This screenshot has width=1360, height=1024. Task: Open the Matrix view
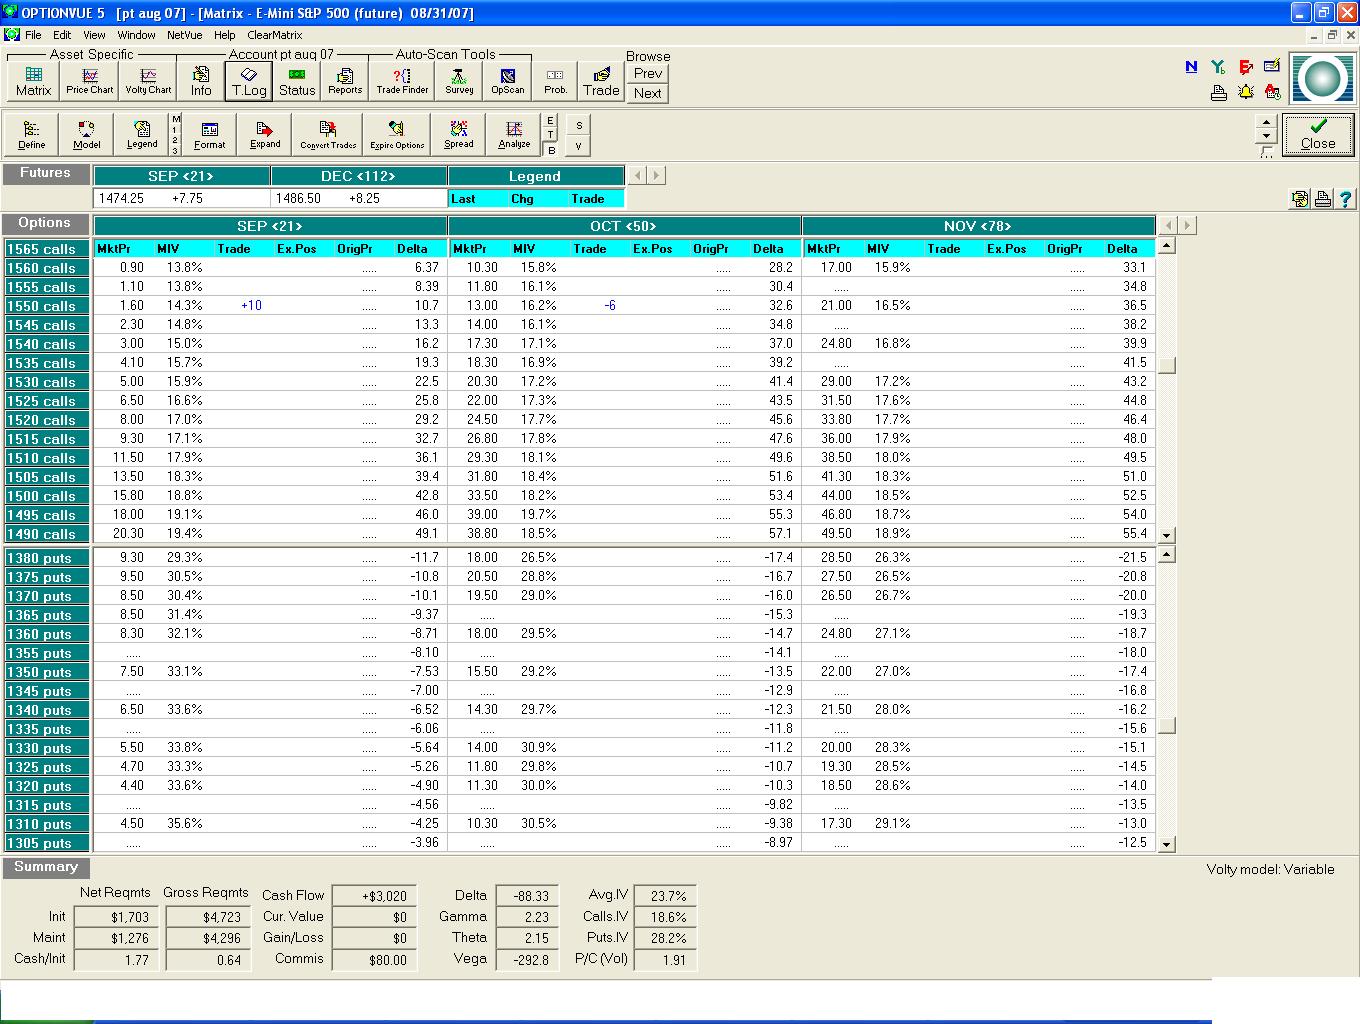(33, 80)
